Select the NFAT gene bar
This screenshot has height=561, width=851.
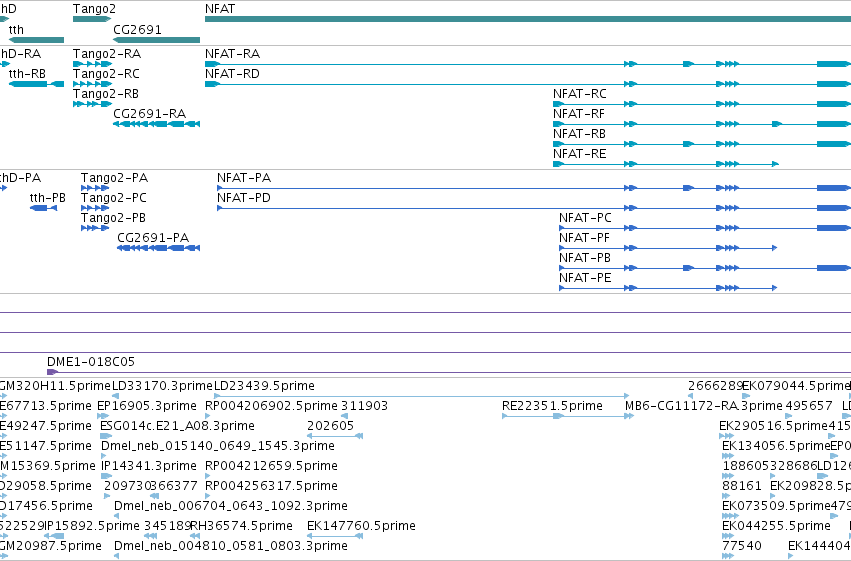528,19
